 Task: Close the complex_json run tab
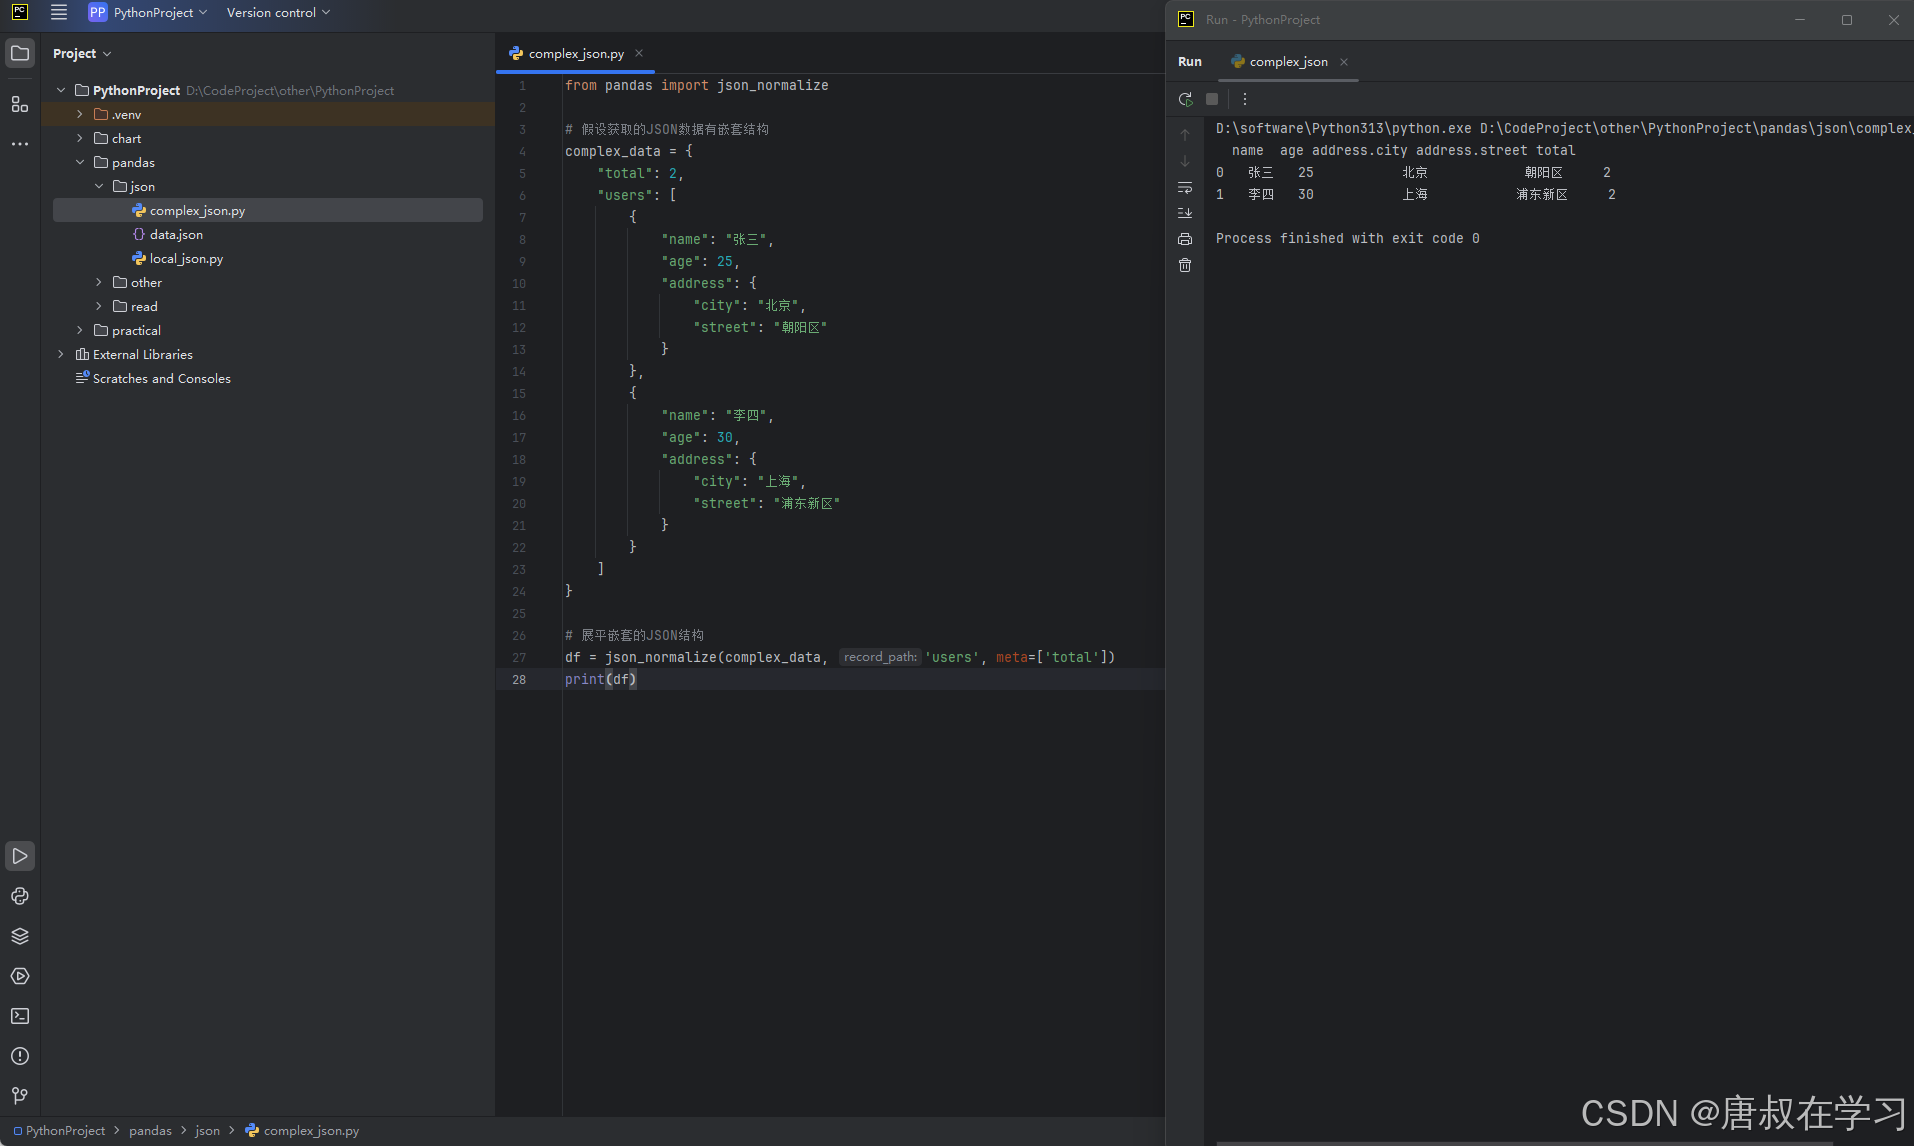coord(1344,62)
